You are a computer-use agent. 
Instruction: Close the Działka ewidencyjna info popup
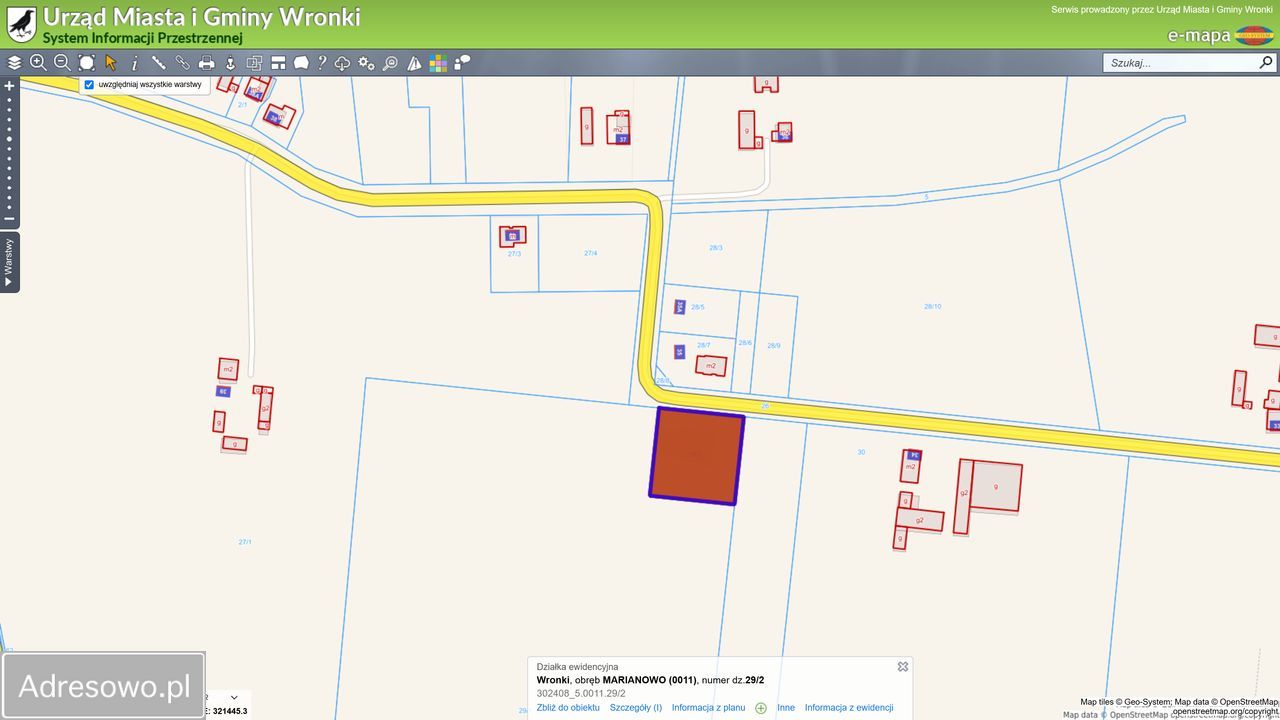click(903, 666)
